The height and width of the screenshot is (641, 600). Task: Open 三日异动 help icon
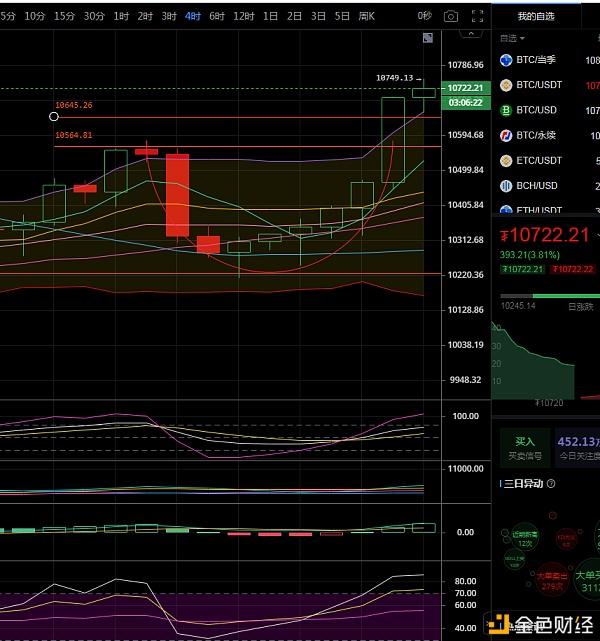[x=551, y=484]
